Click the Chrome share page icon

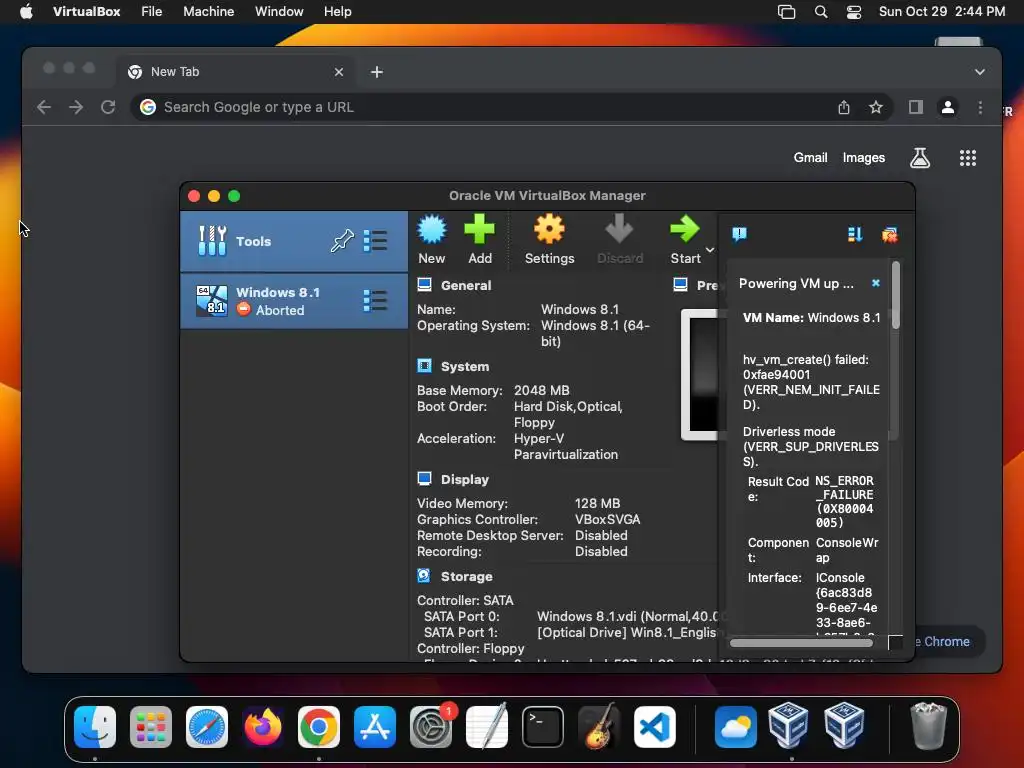pyautogui.click(x=844, y=107)
